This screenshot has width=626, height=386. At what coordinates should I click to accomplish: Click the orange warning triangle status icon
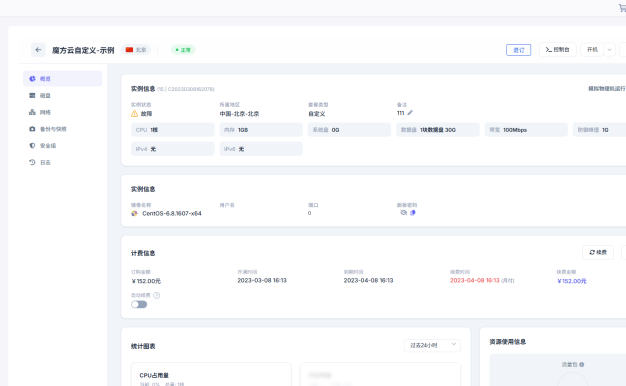135,114
